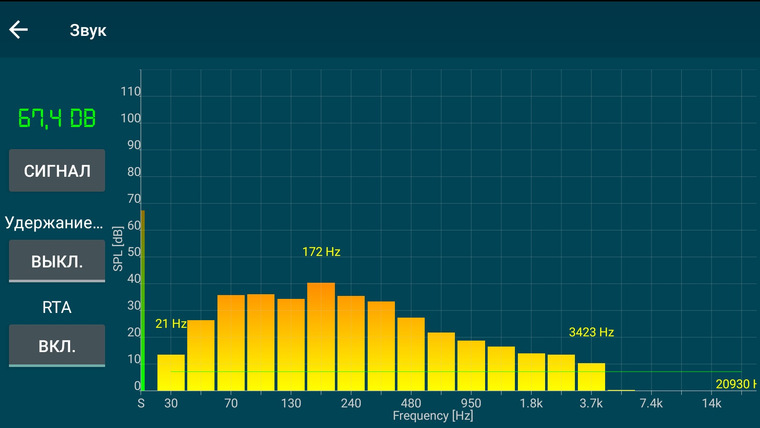
Task: Click the Frequency [Hz] axis label
Action: pyautogui.click(x=433, y=416)
